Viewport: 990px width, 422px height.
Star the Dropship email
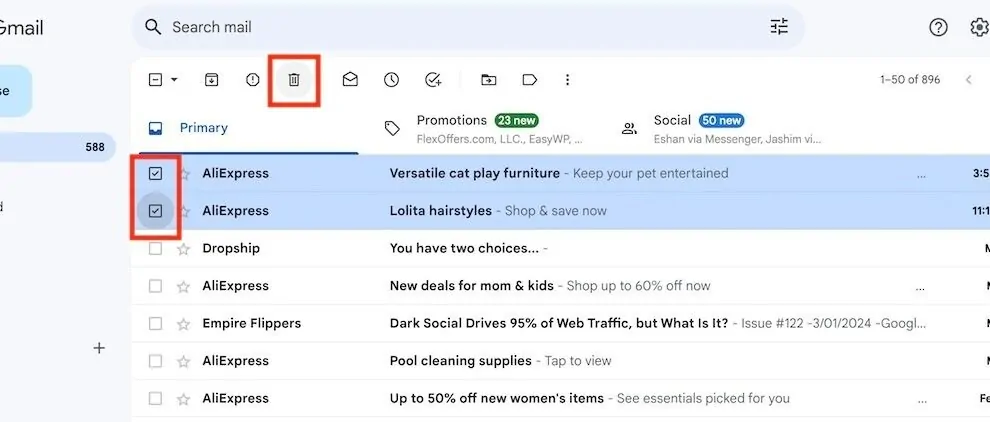(184, 249)
